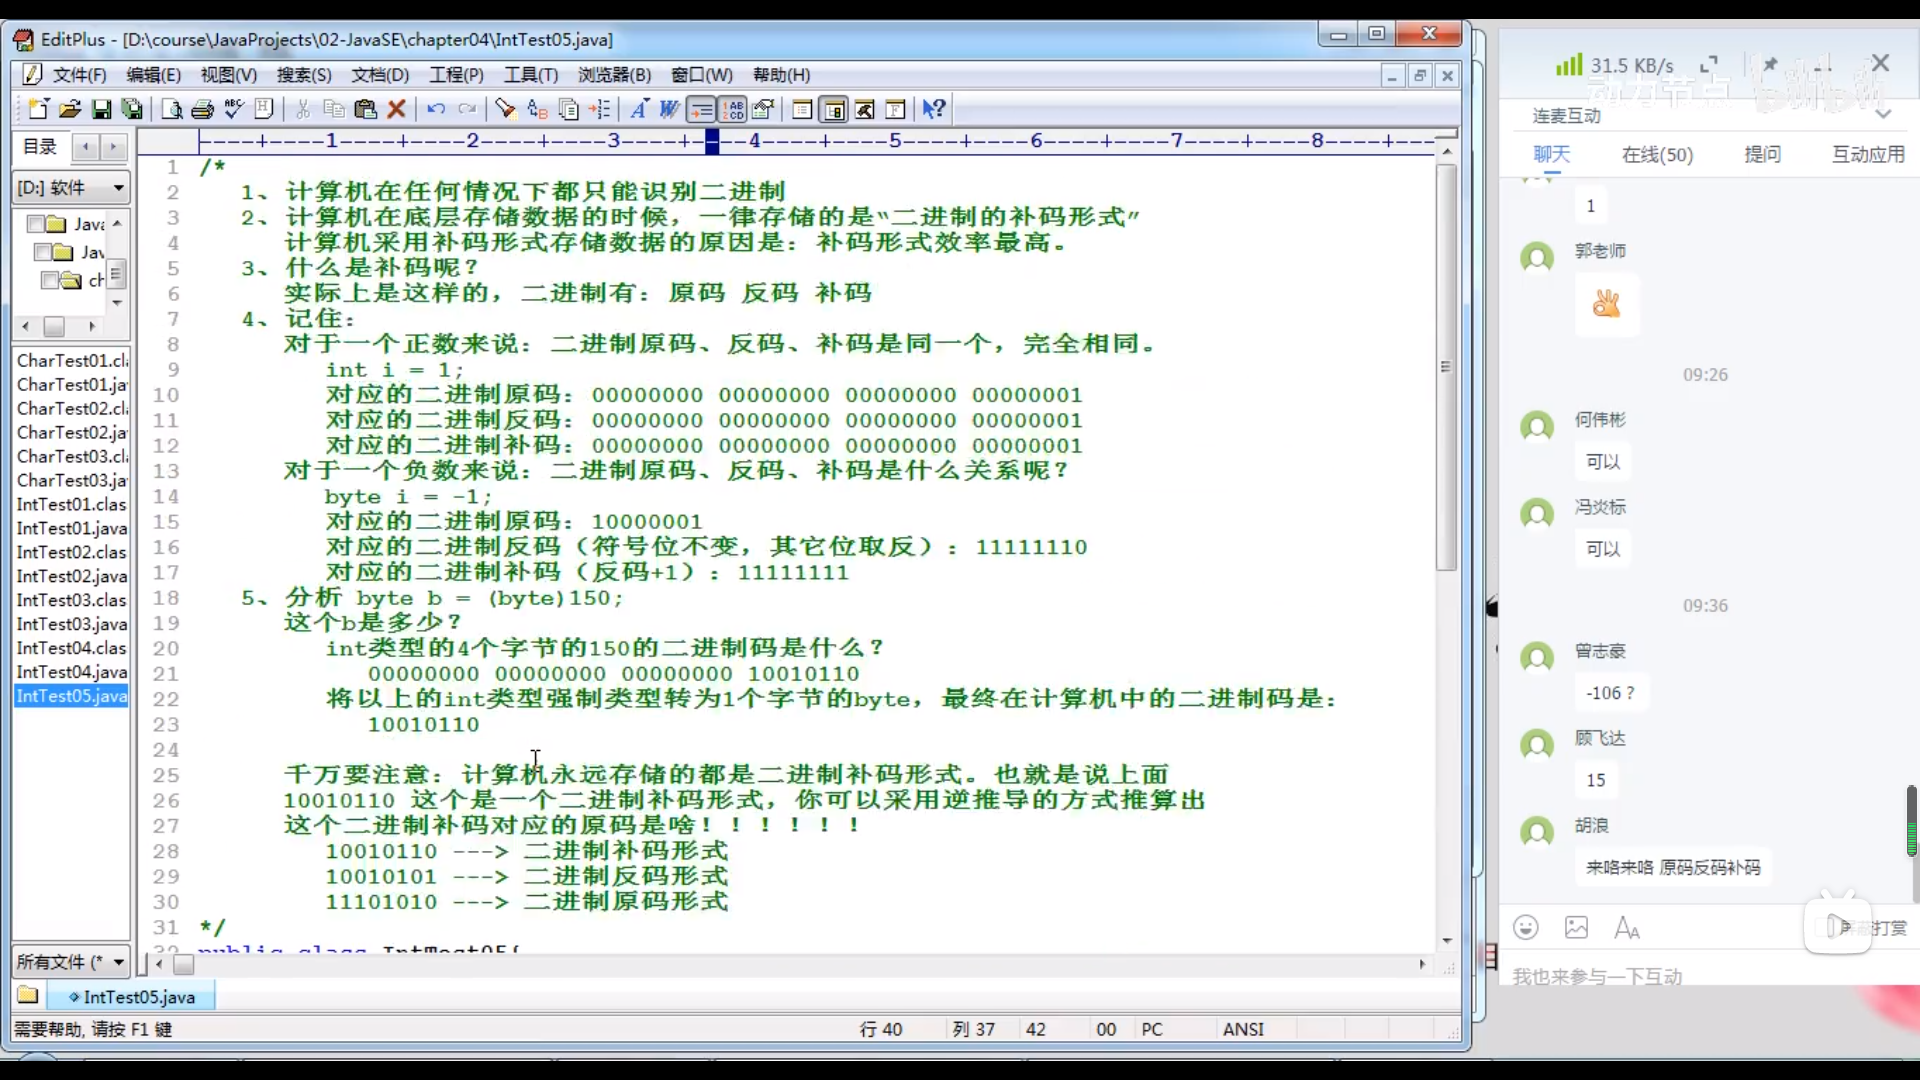Click the red X delete icon
Image resolution: width=1920 pixels, height=1080 pixels.
(x=397, y=109)
